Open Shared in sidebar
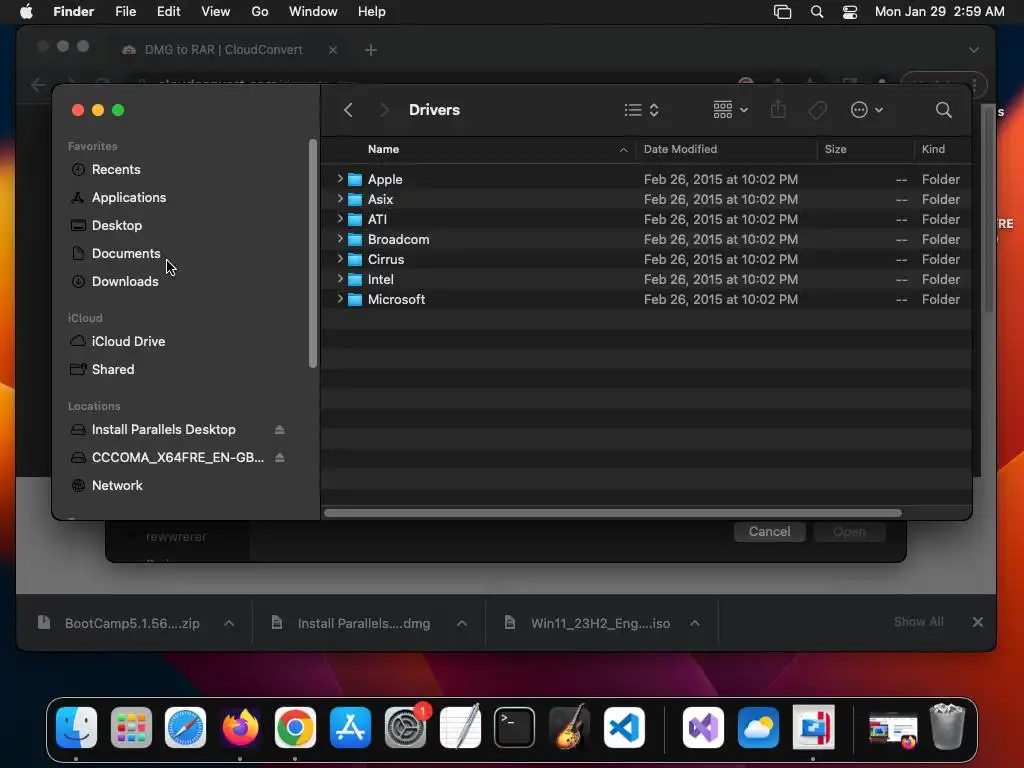This screenshot has height=768, width=1024. (113, 369)
